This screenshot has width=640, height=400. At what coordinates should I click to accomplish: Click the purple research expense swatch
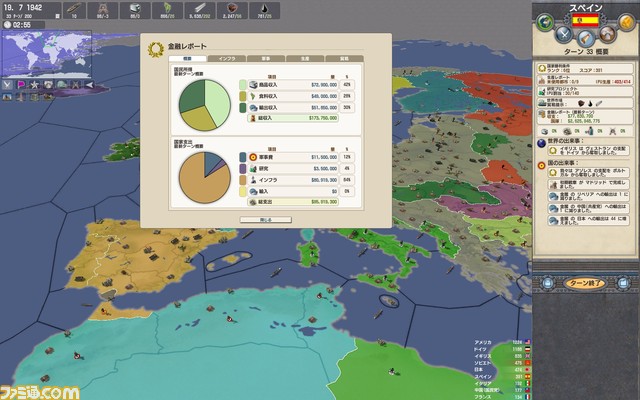[243, 169]
